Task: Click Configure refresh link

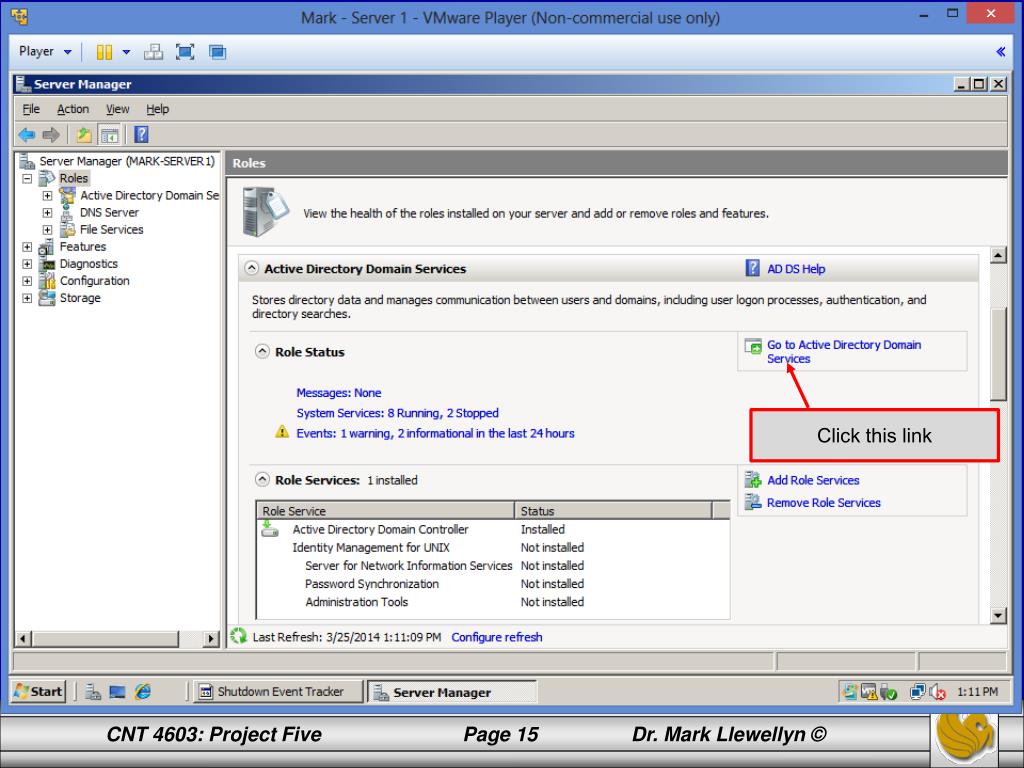Action: (x=496, y=637)
